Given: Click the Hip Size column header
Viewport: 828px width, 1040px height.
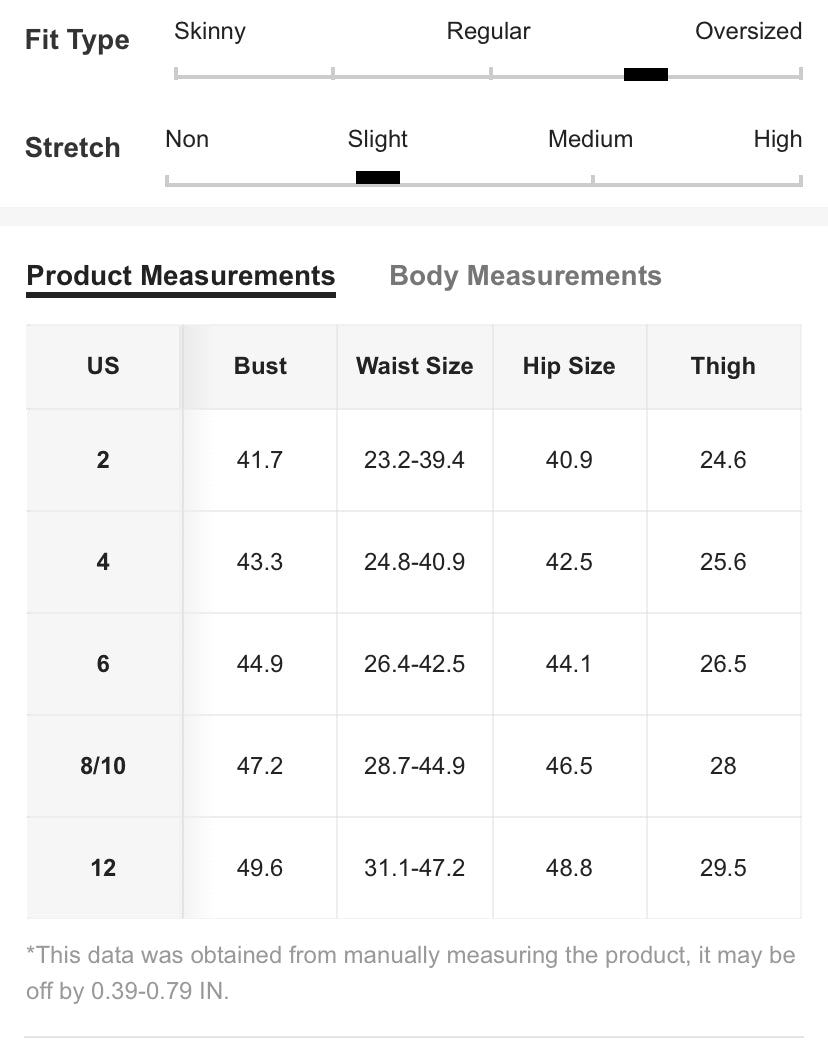Looking at the screenshot, I should (x=569, y=366).
